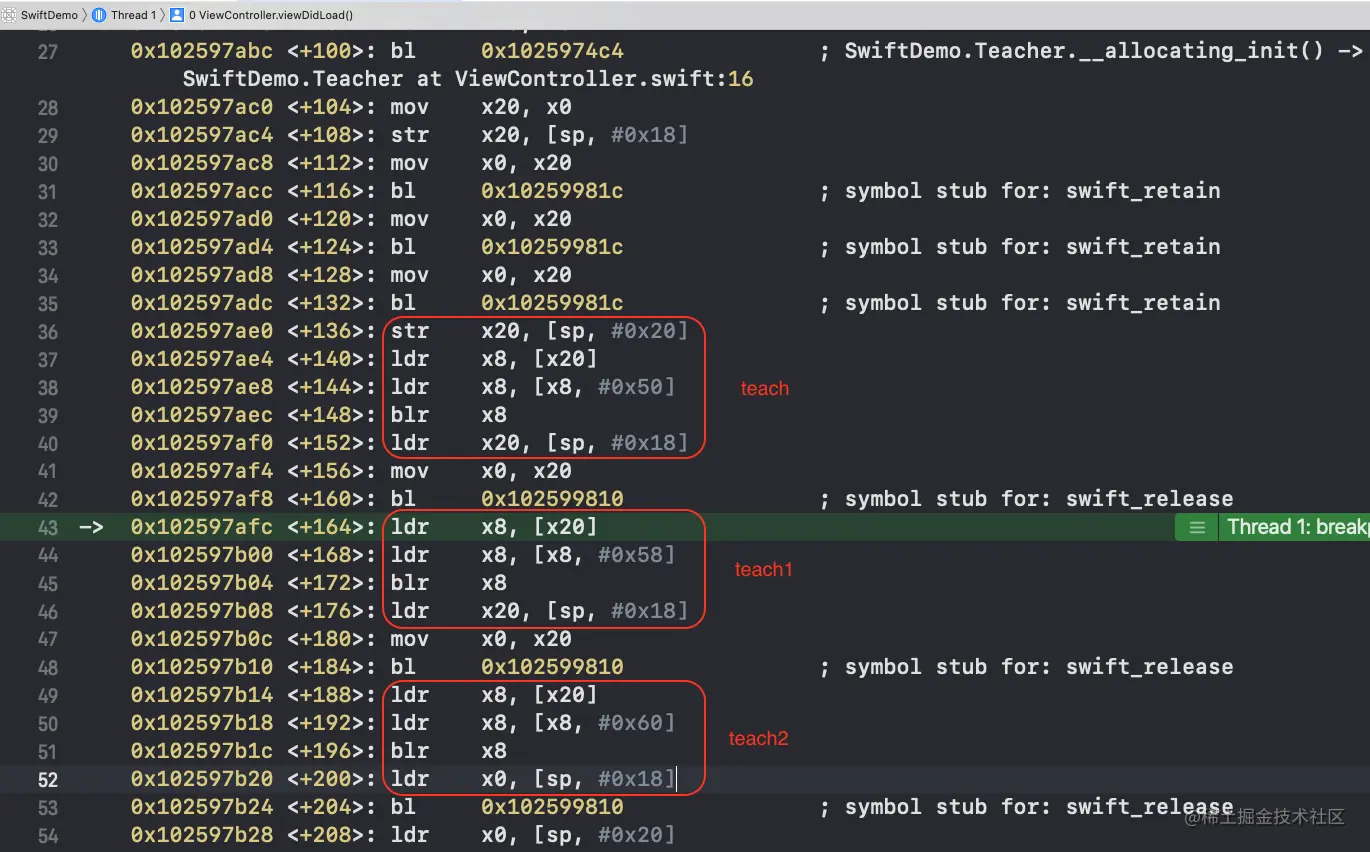Click the stack frame person icon
The height and width of the screenshot is (852, 1370).
tap(177, 15)
